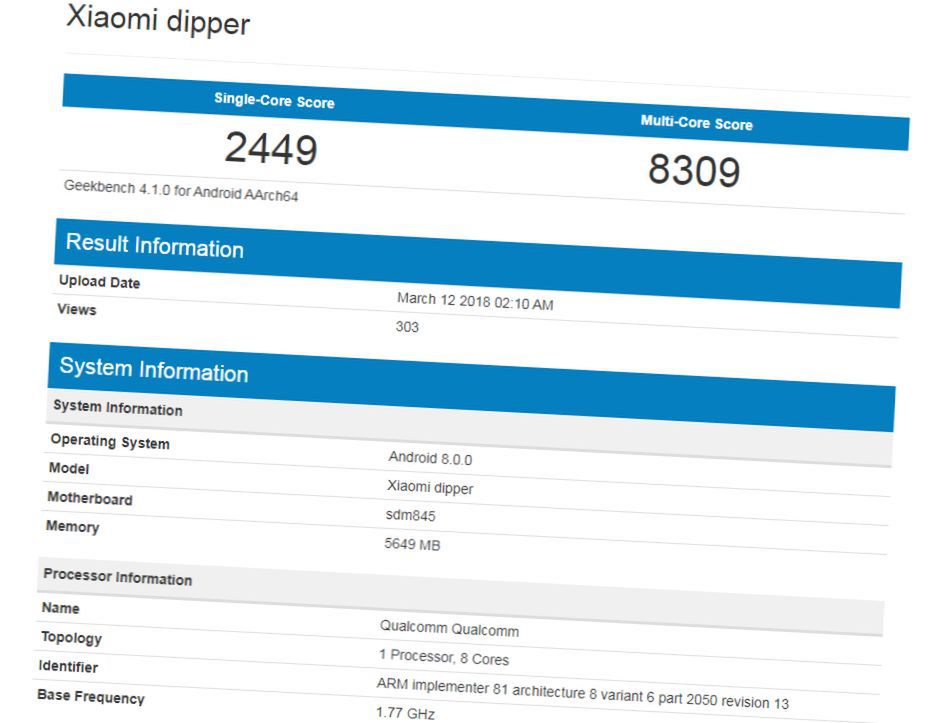Click the Memory label

coord(72,526)
